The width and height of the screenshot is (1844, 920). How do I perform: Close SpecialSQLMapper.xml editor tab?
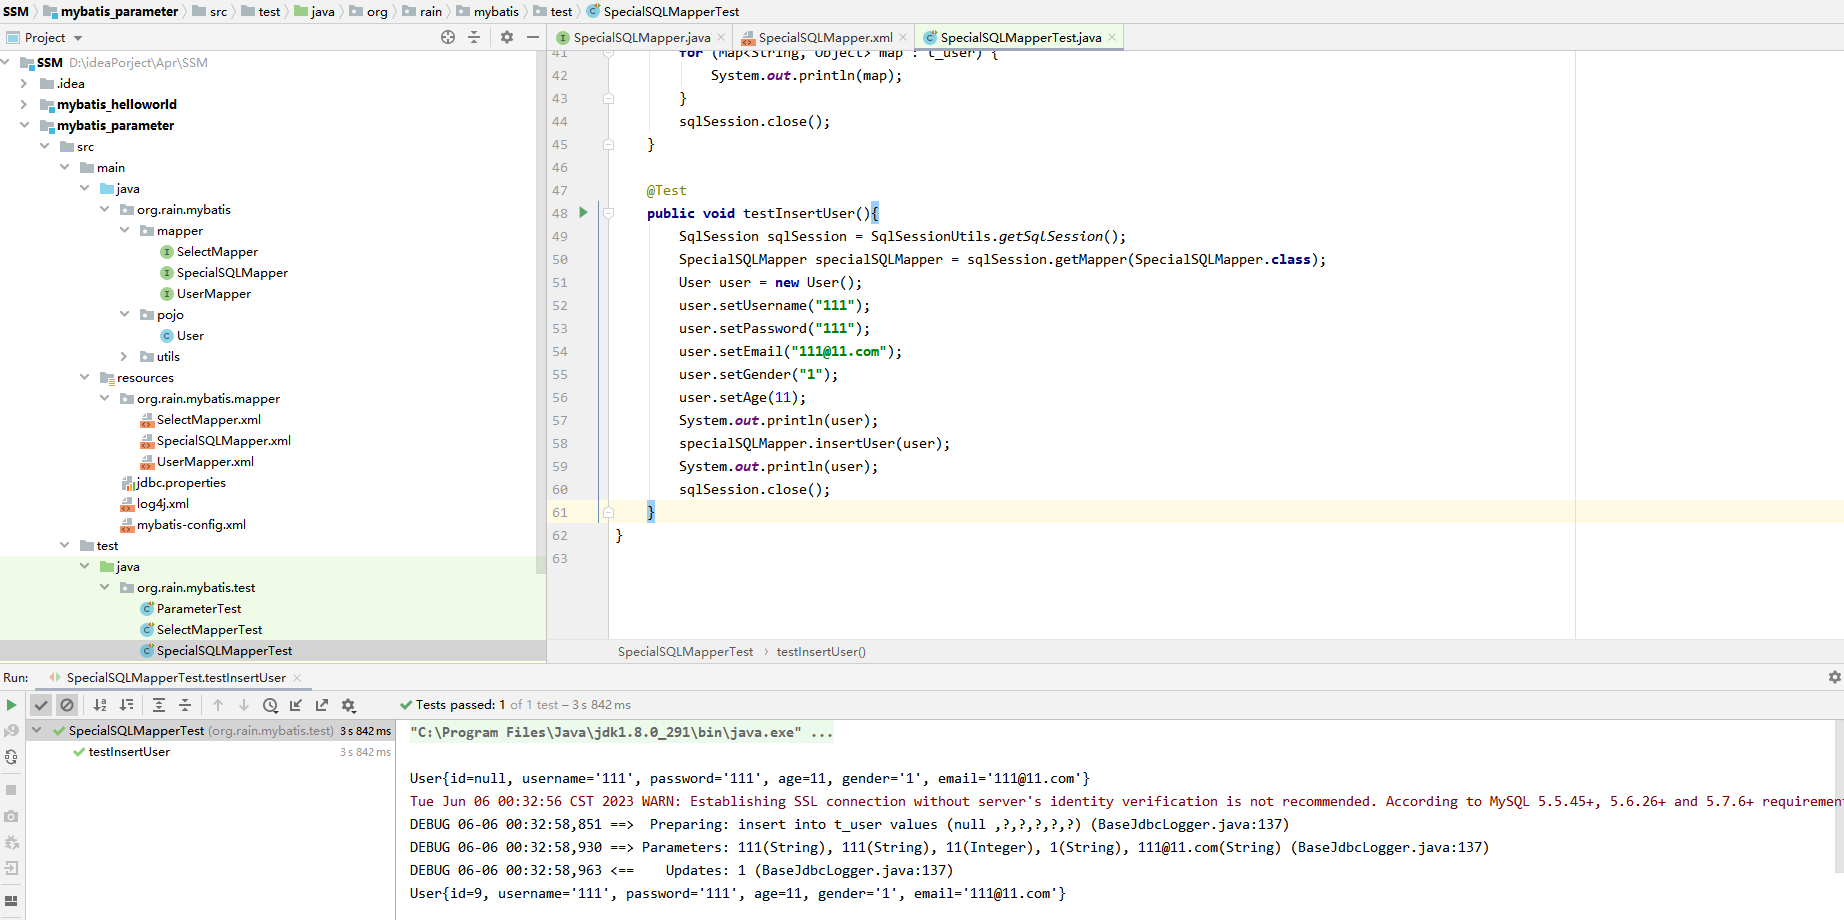click(x=903, y=37)
